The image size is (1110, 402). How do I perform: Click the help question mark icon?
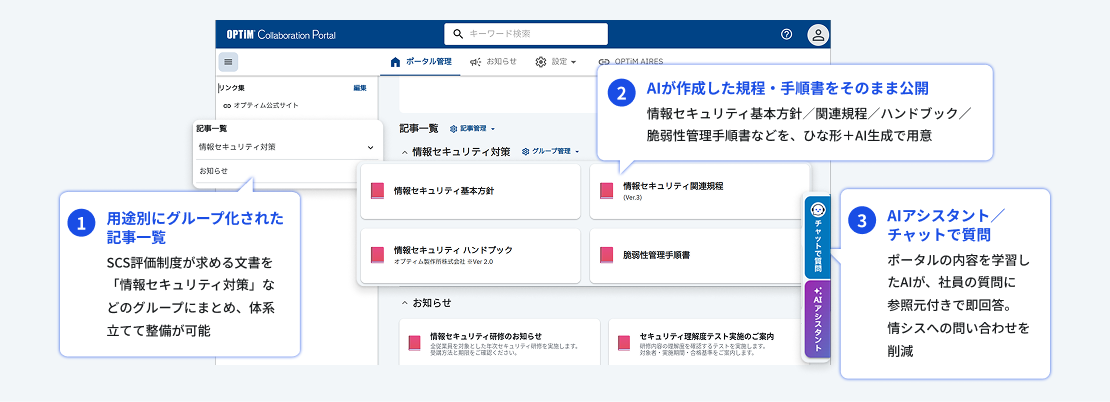(x=786, y=34)
